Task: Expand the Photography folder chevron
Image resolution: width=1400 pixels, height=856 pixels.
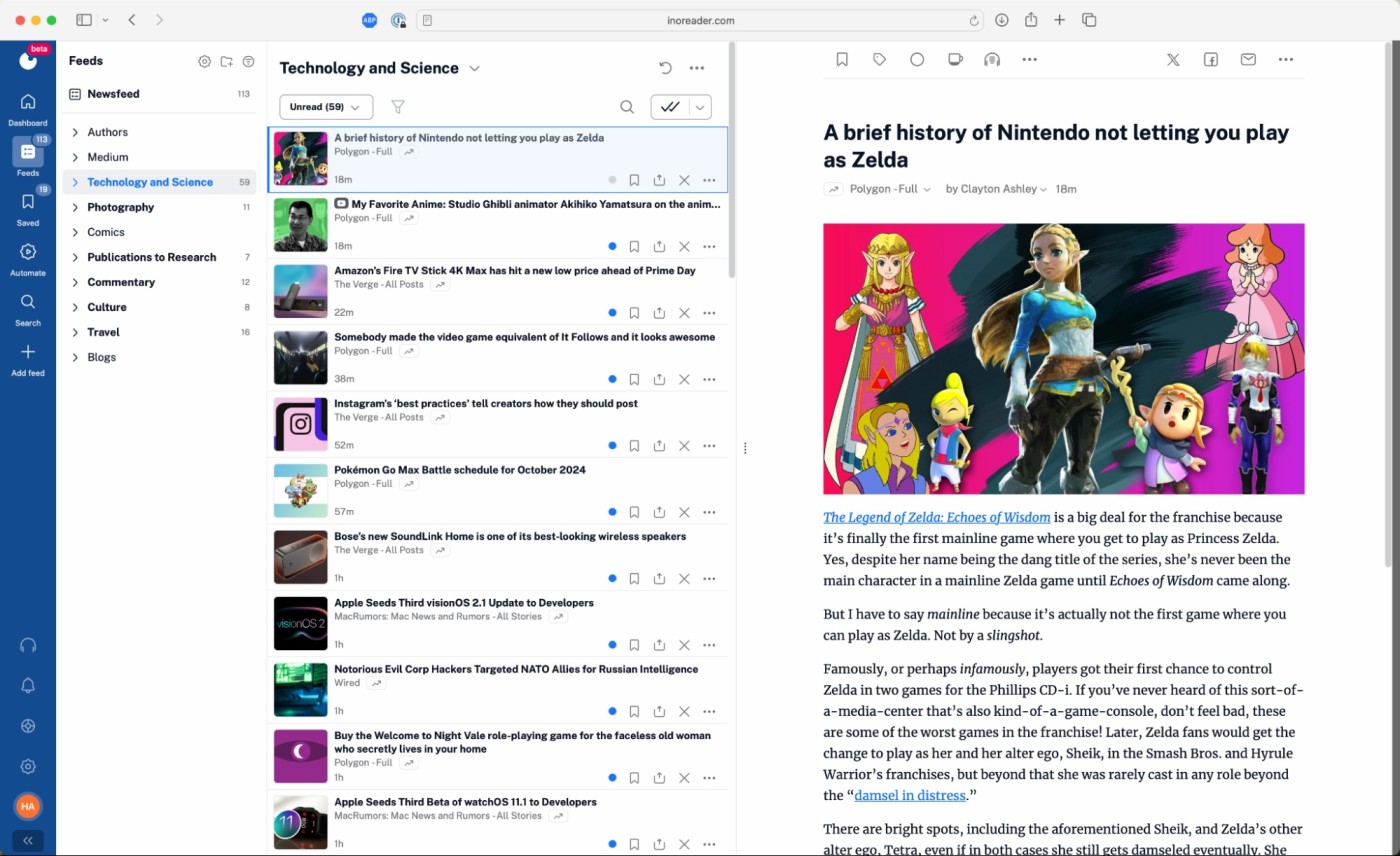Action: point(75,207)
